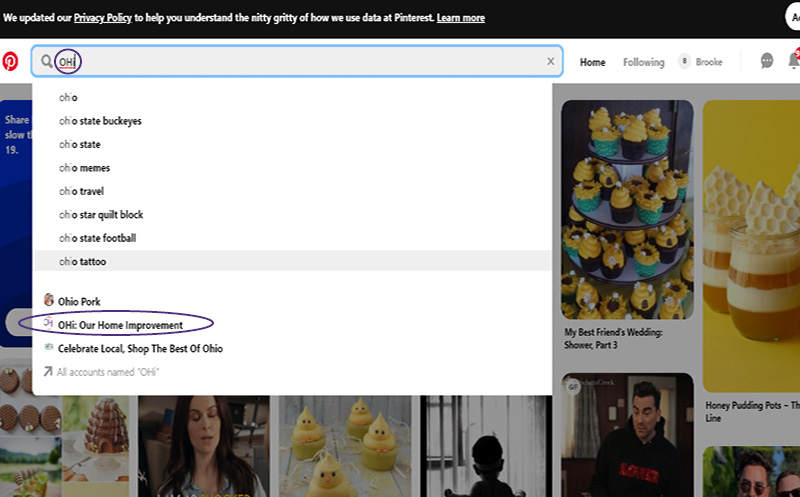Click the OHi account logo avatar
This screenshot has height=497, width=800.
(48, 323)
